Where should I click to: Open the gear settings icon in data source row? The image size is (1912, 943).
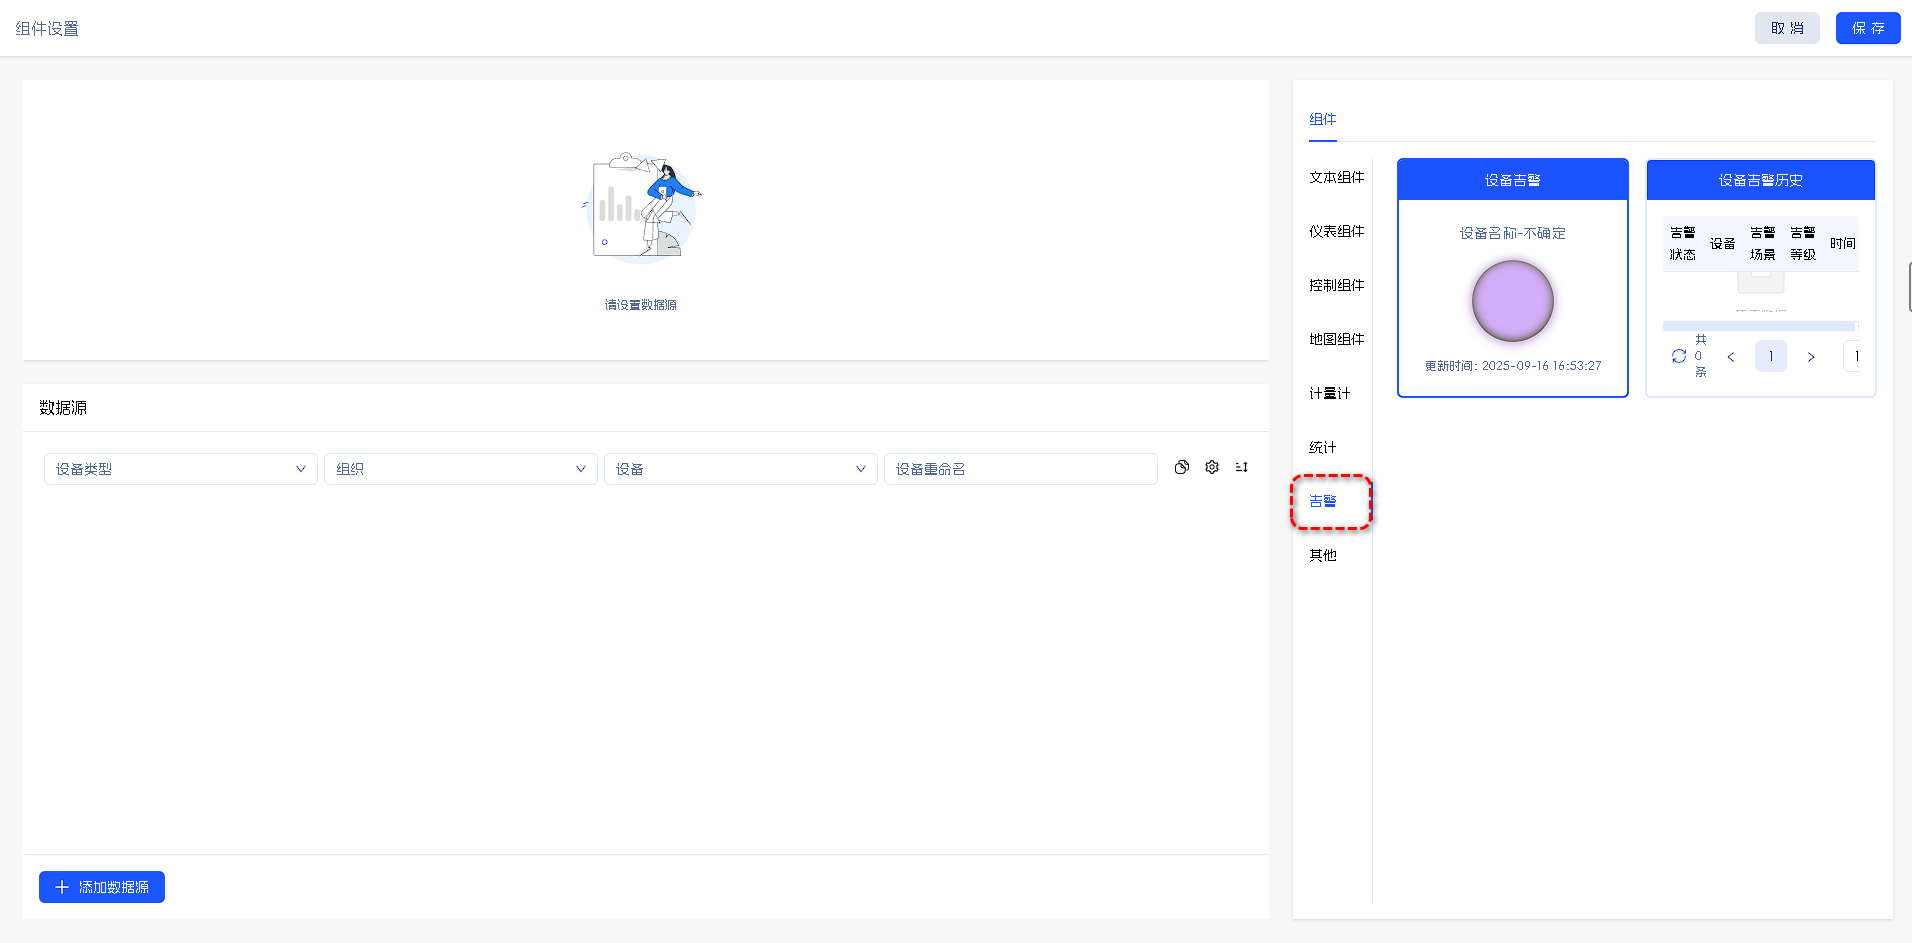click(x=1212, y=467)
